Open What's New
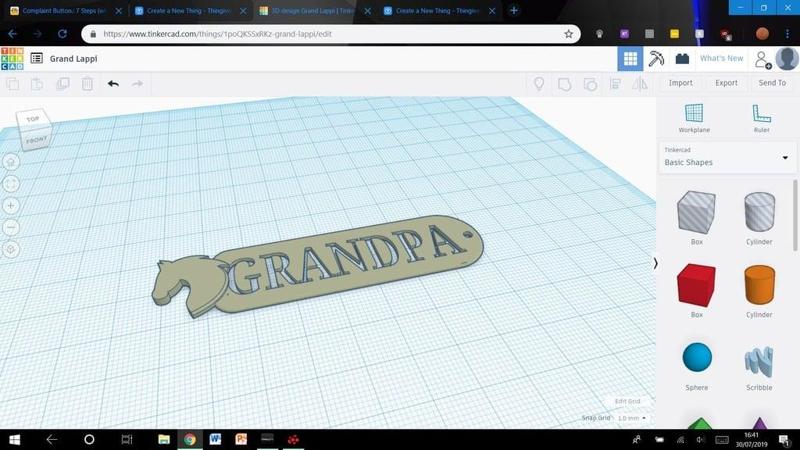Viewport: 800px width, 450px height. pyautogui.click(x=721, y=58)
